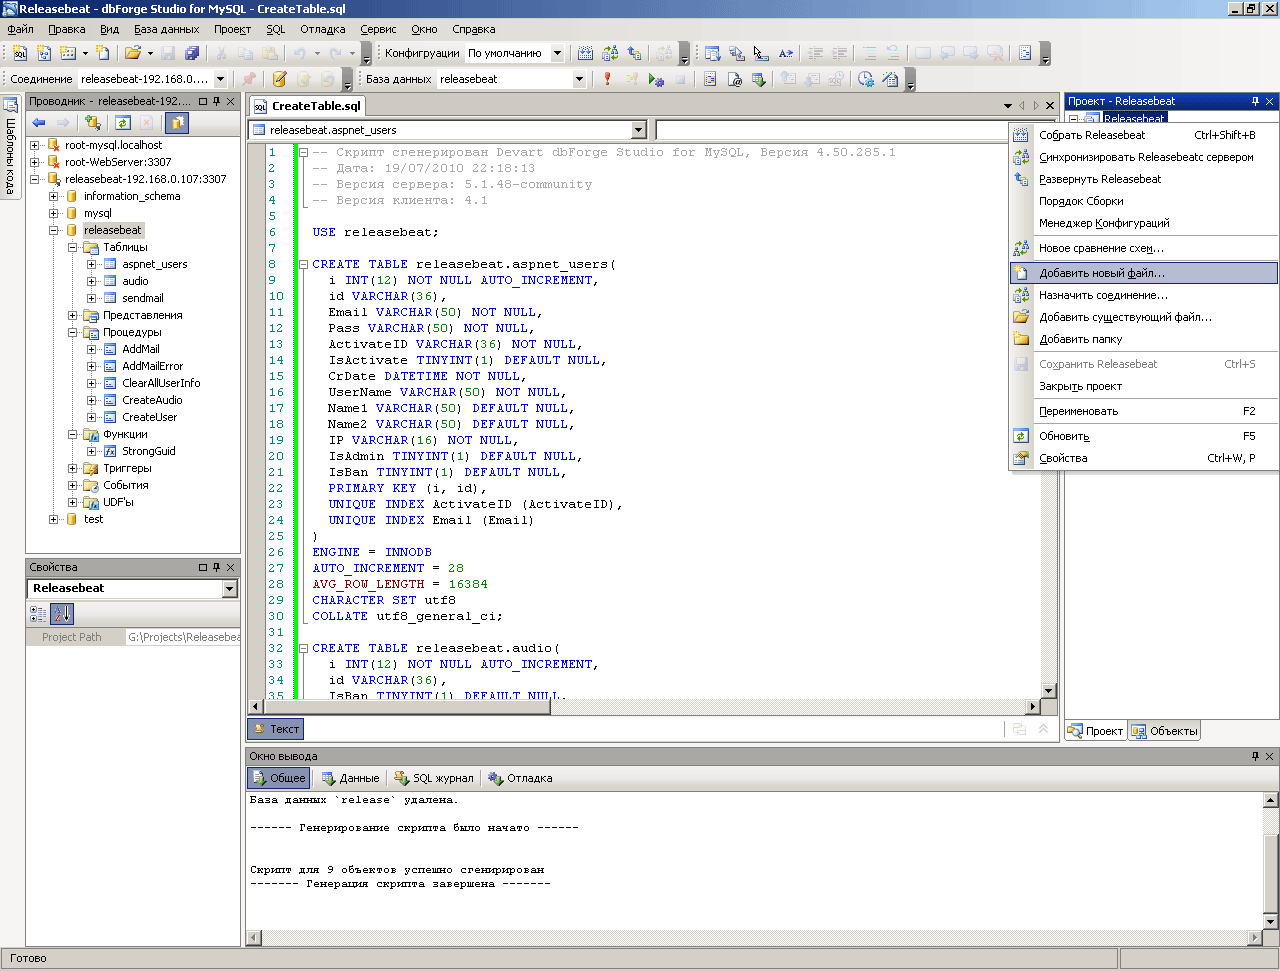The width and height of the screenshot is (1280, 972).
Task: Click the Deploy project toolbar icon
Action: tap(634, 53)
